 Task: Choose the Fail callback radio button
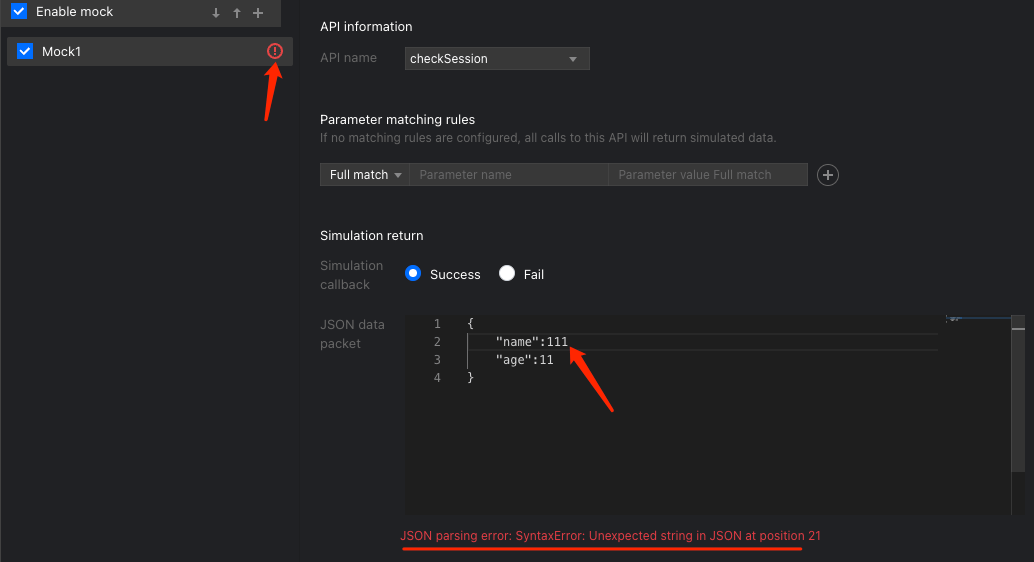(x=507, y=274)
